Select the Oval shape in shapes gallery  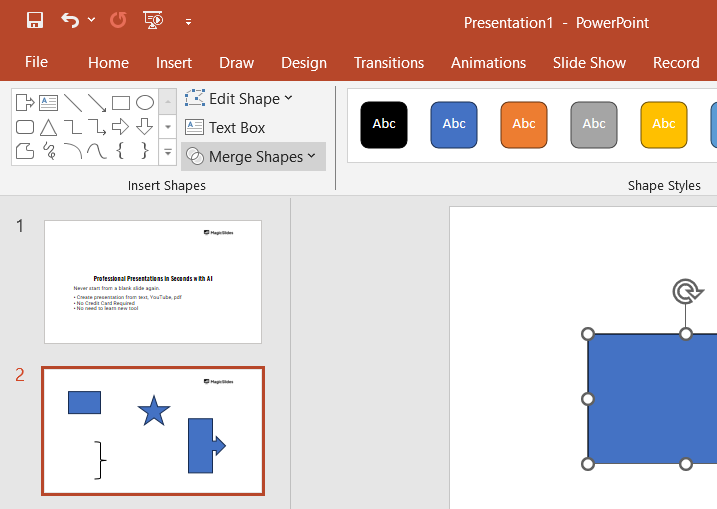pyautogui.click(x=145, y=102)
